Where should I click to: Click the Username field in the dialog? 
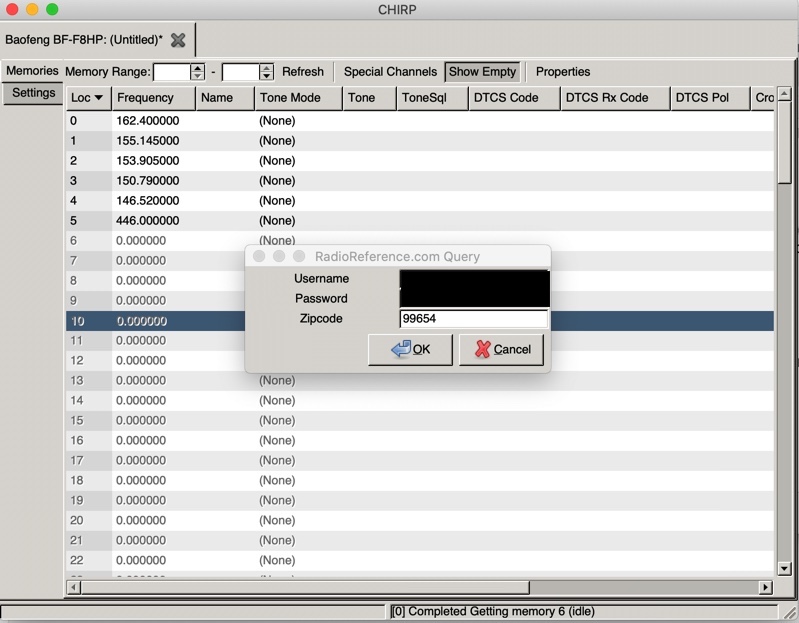(474, 279)
